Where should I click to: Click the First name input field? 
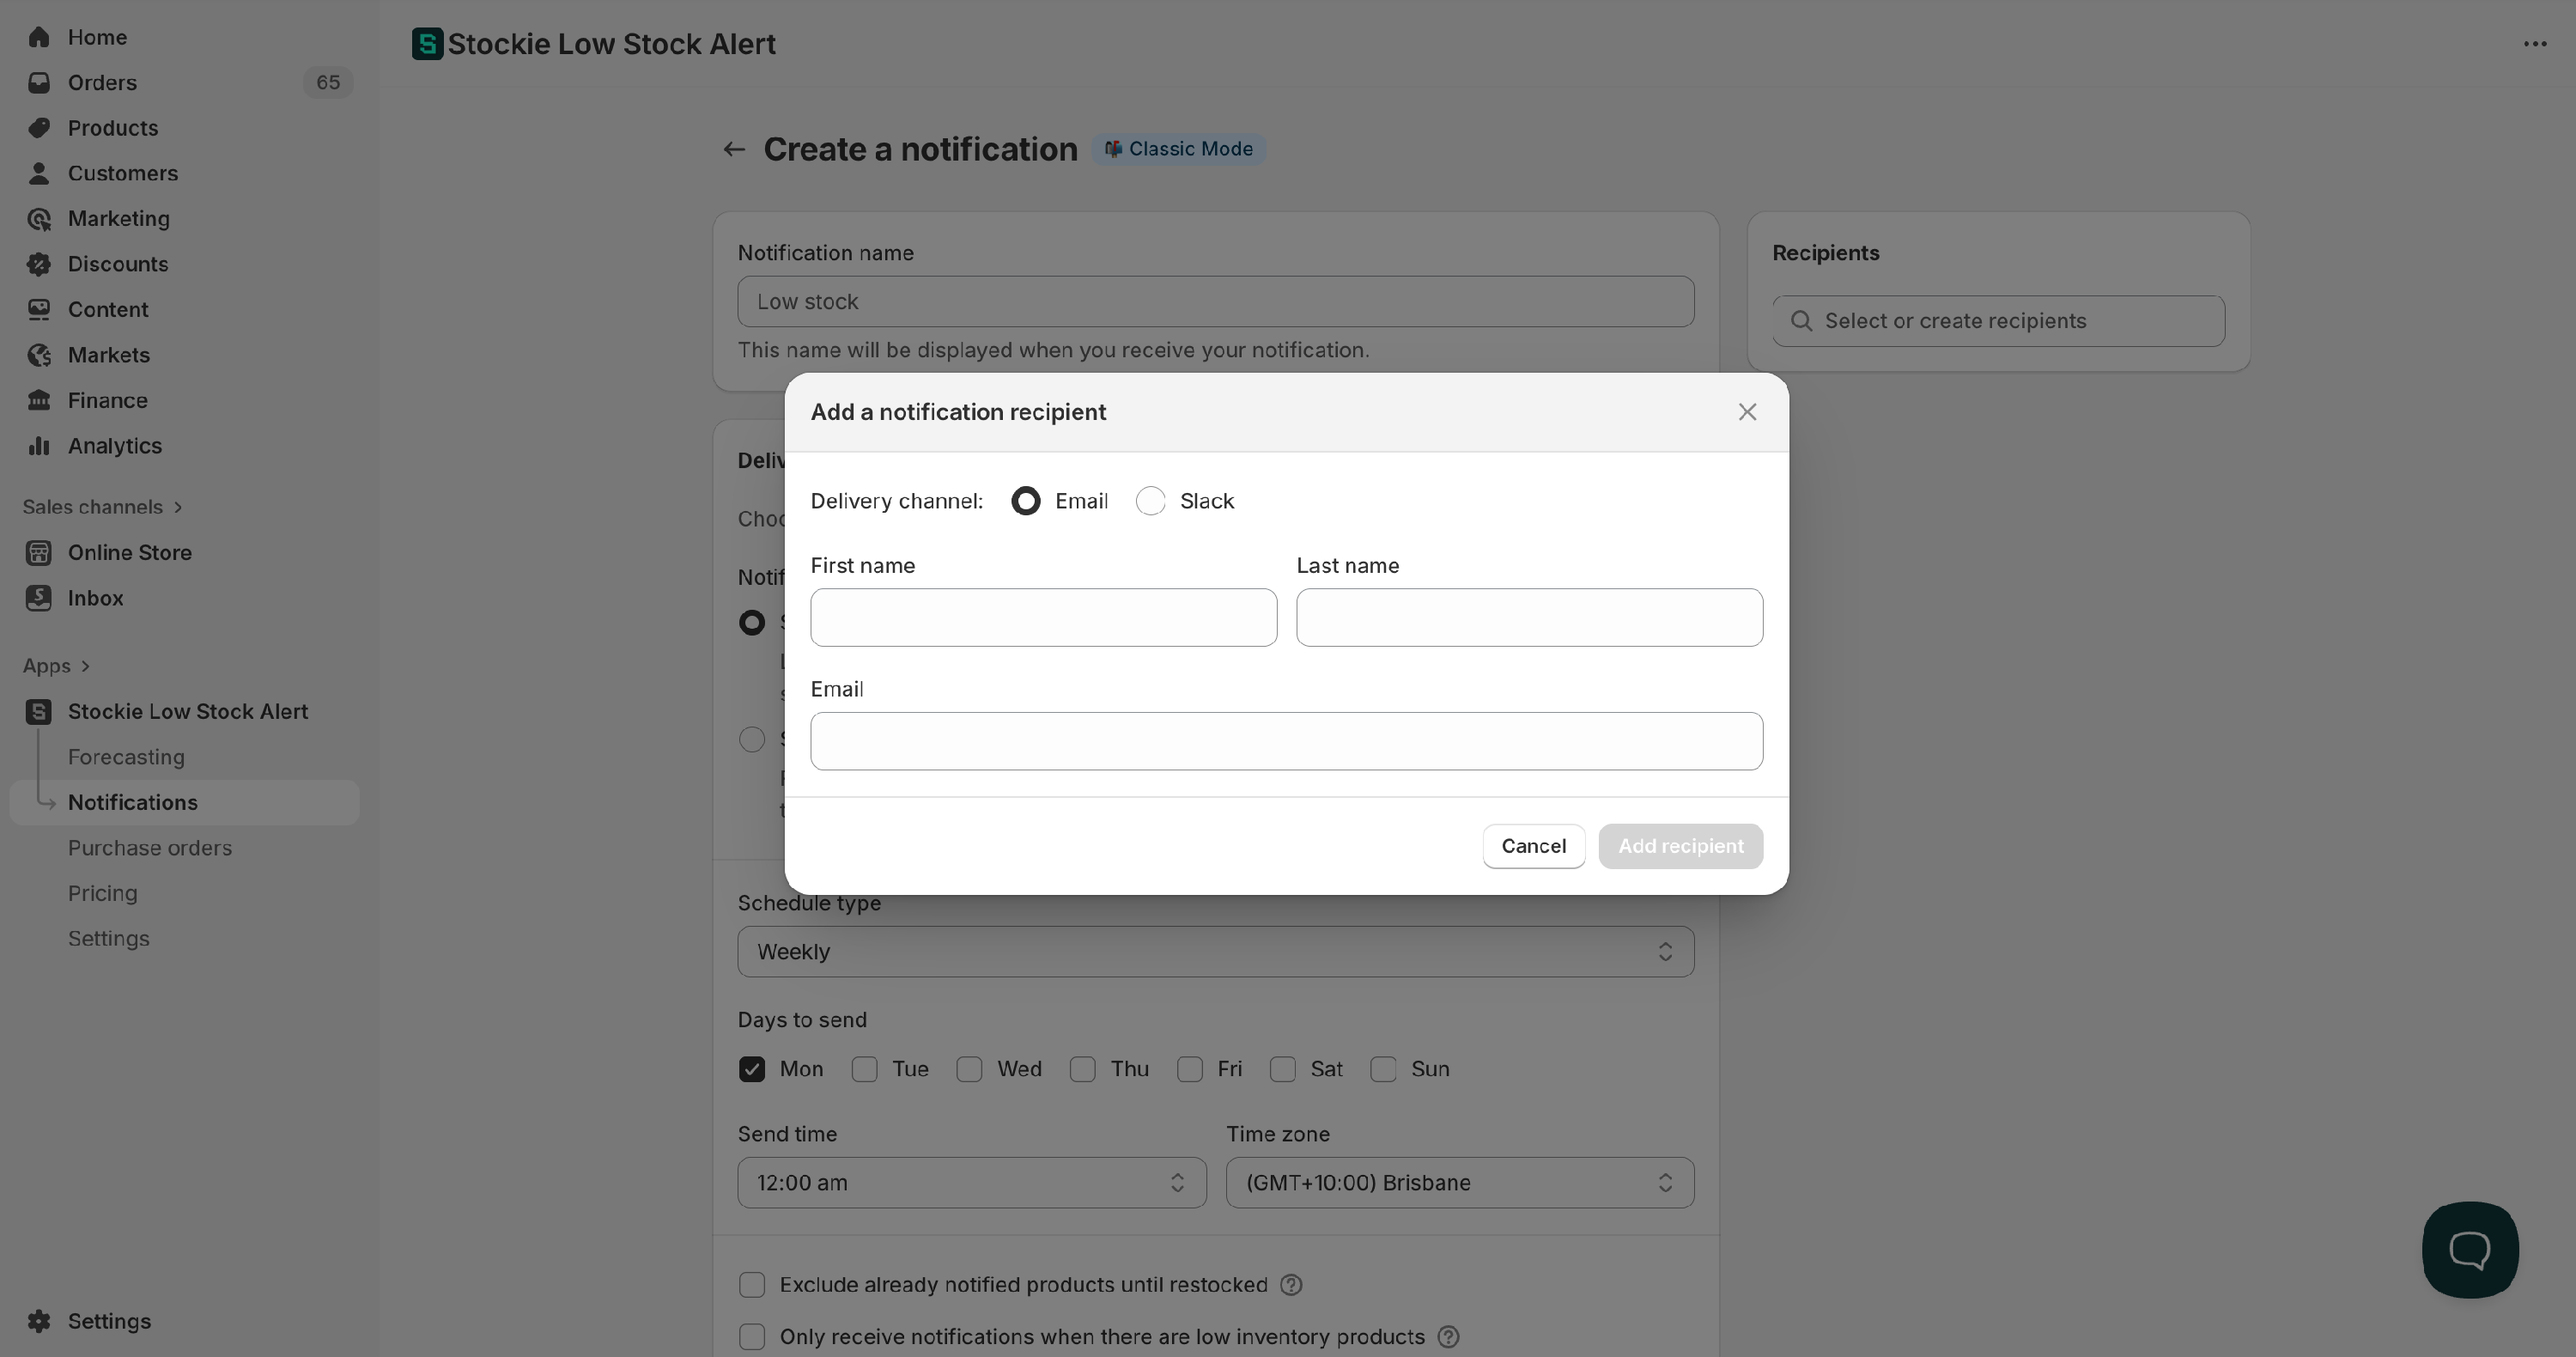(x=1043, y=617)
